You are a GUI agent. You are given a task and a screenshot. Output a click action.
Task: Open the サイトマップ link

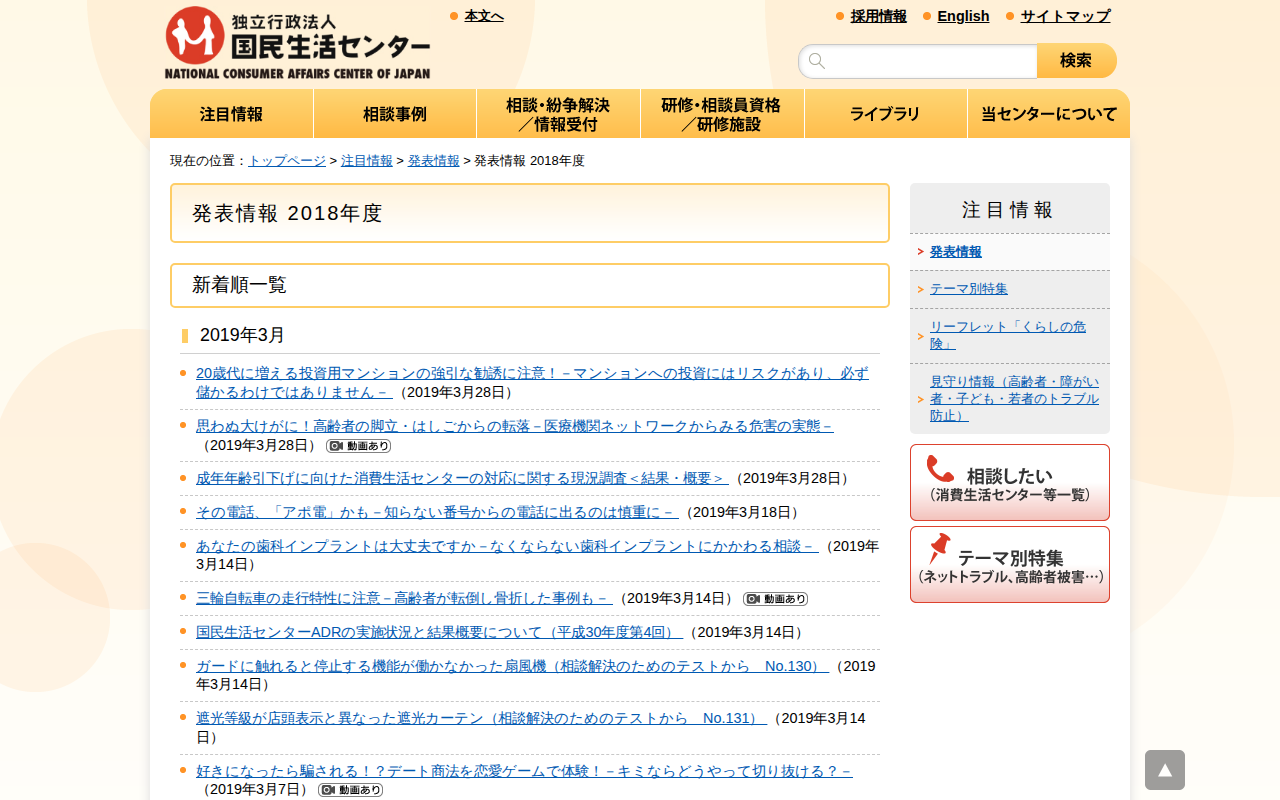1065,16
